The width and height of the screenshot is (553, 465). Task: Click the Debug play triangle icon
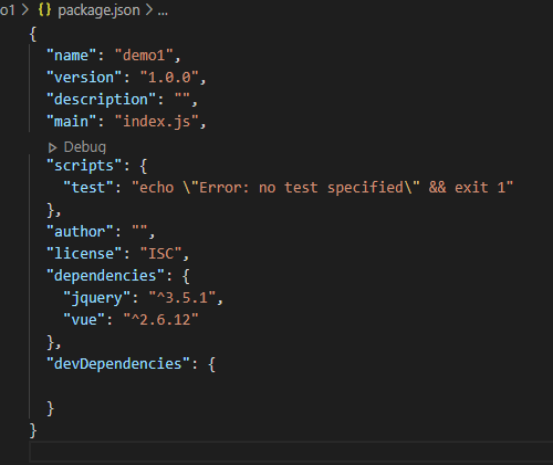pos(53,148)
